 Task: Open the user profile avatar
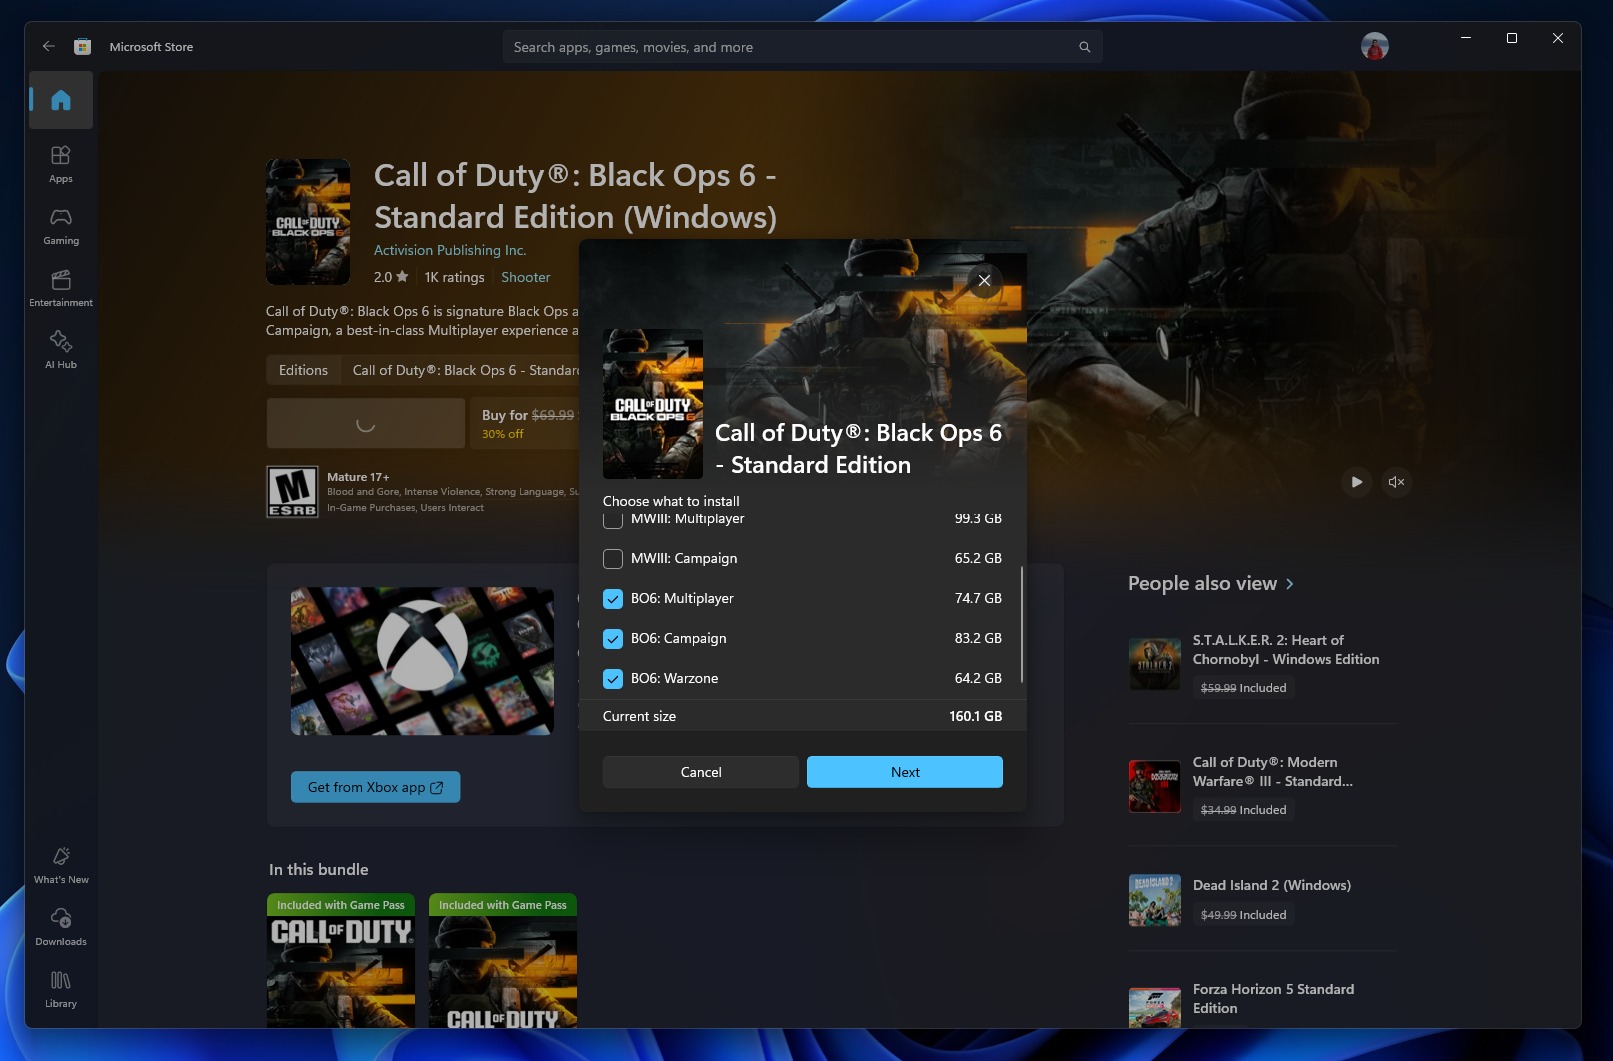click(x=1375, y=46)
